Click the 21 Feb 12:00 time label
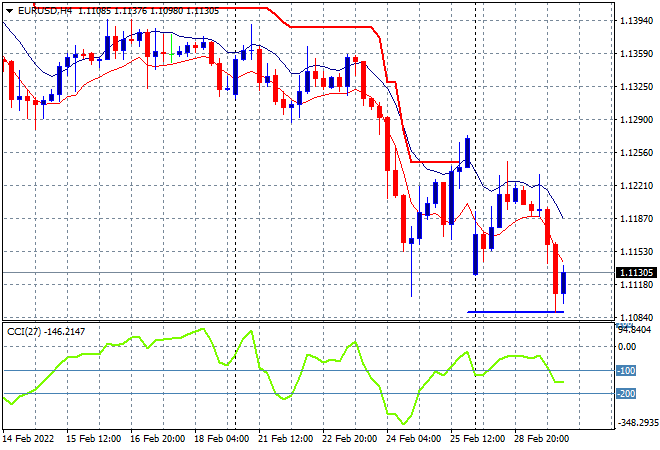The height and width of the screenshot is (450, 660). coord(285,439)
